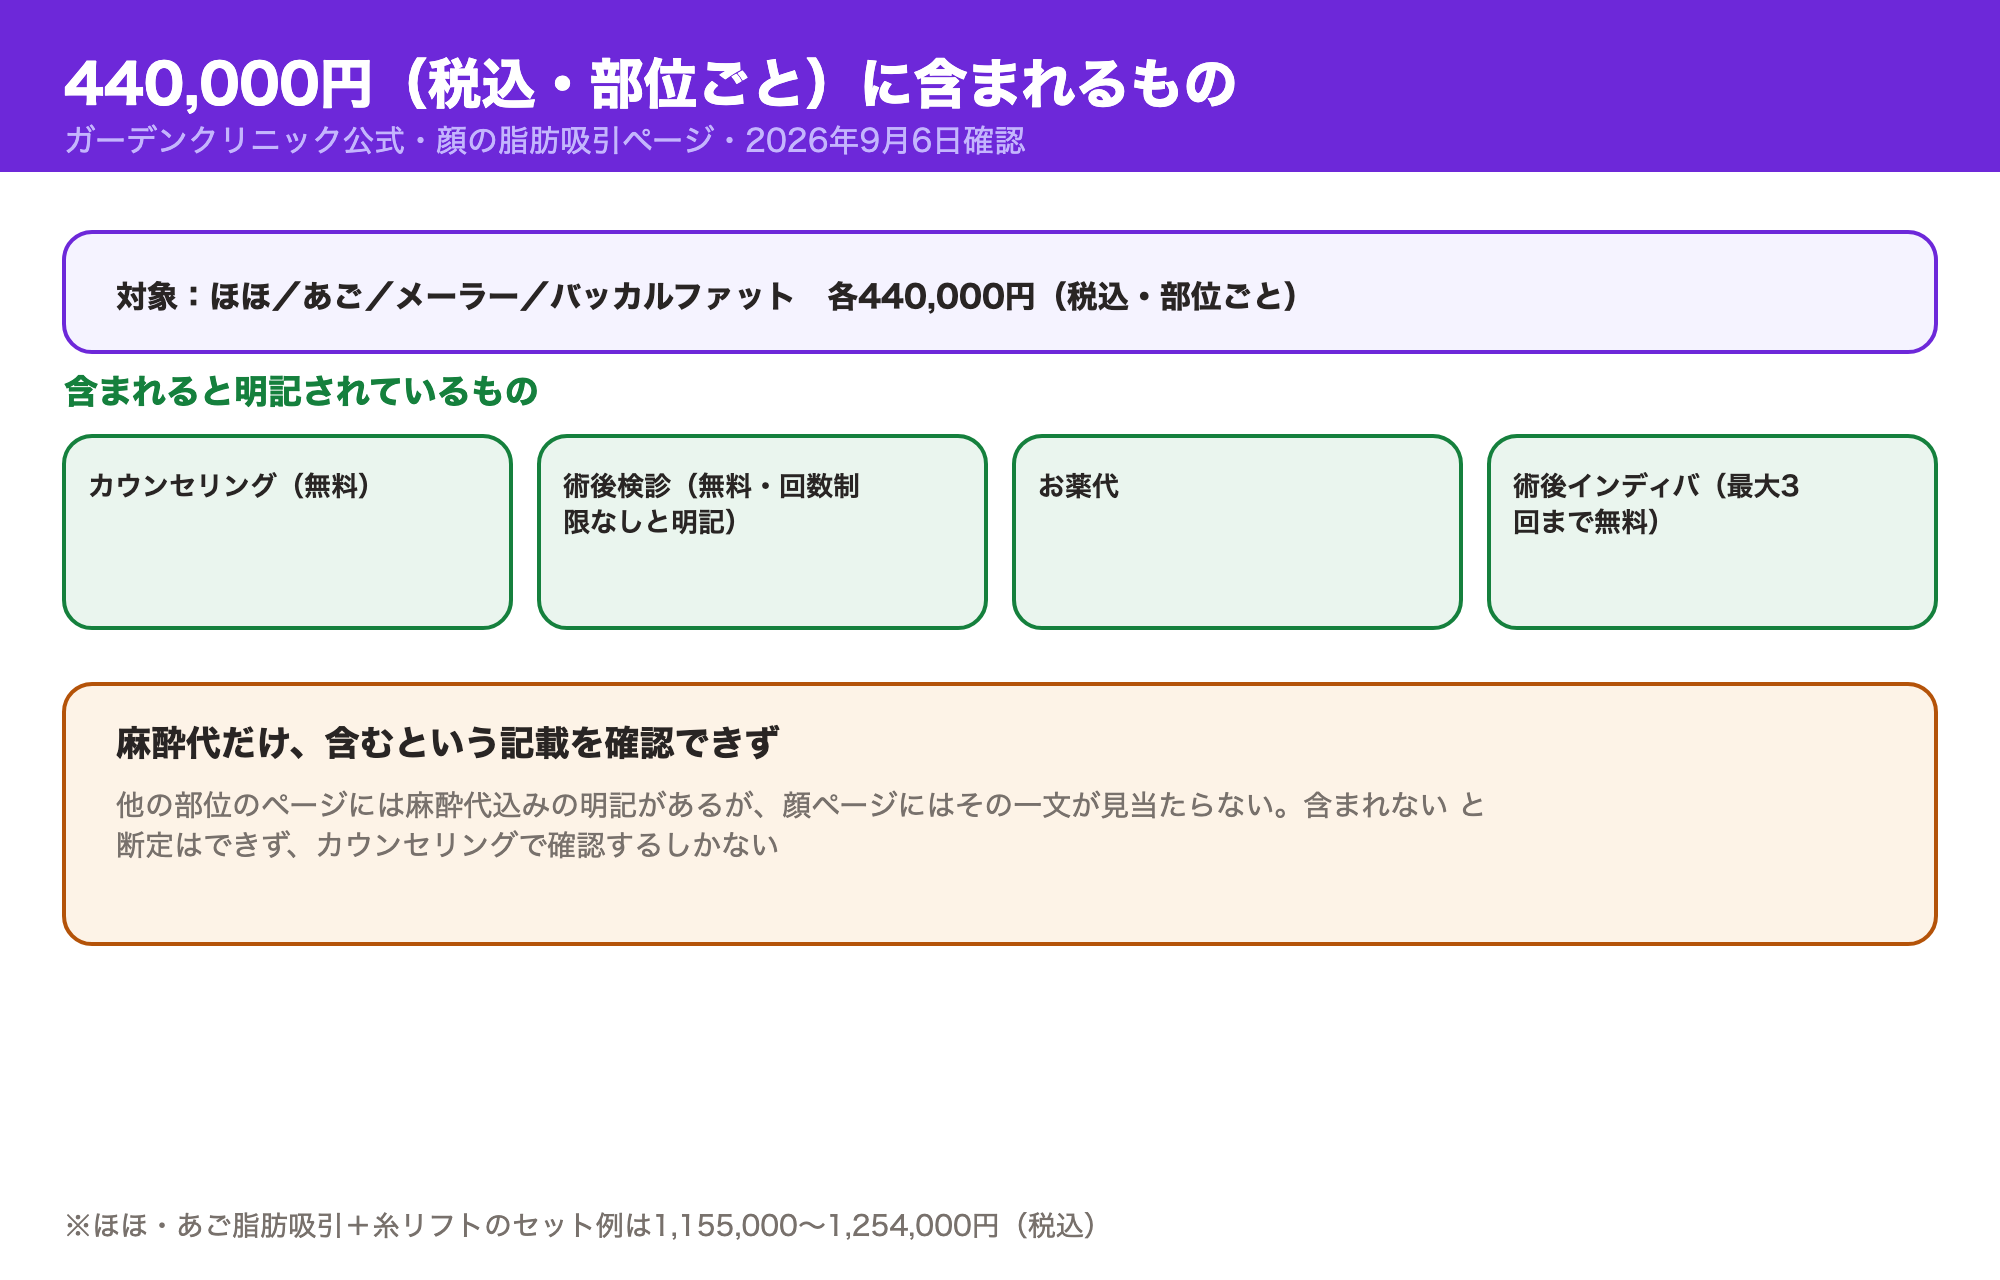The height and width of the screenshot is (1280, 2000).
Task: Select the 'お薬代' card
Action: (1237, 532)
